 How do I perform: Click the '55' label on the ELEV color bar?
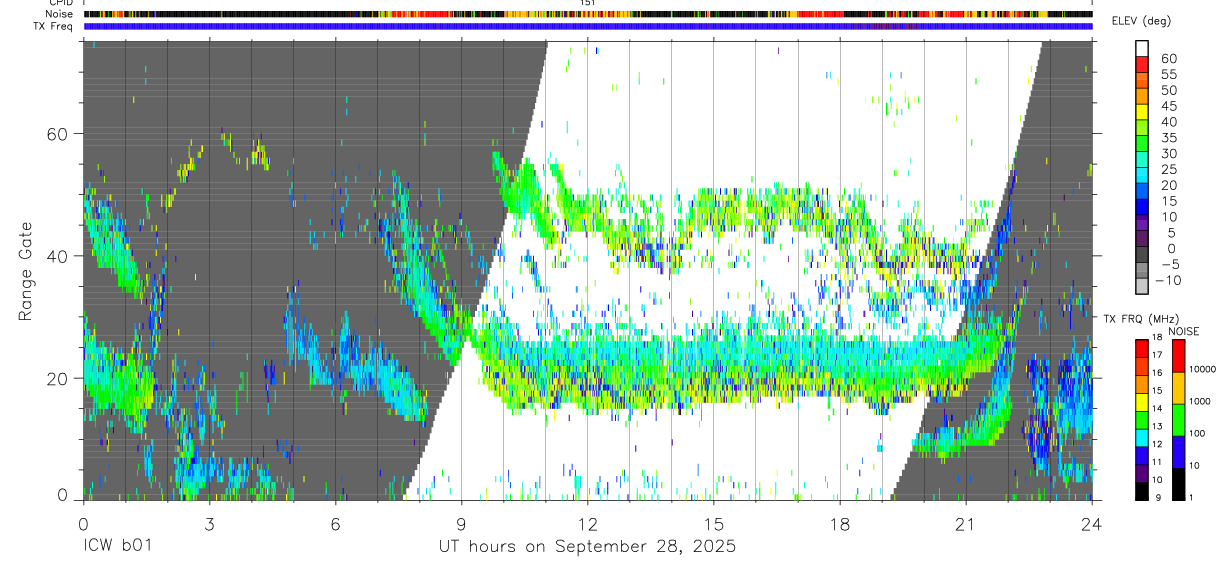(1167, 74)
